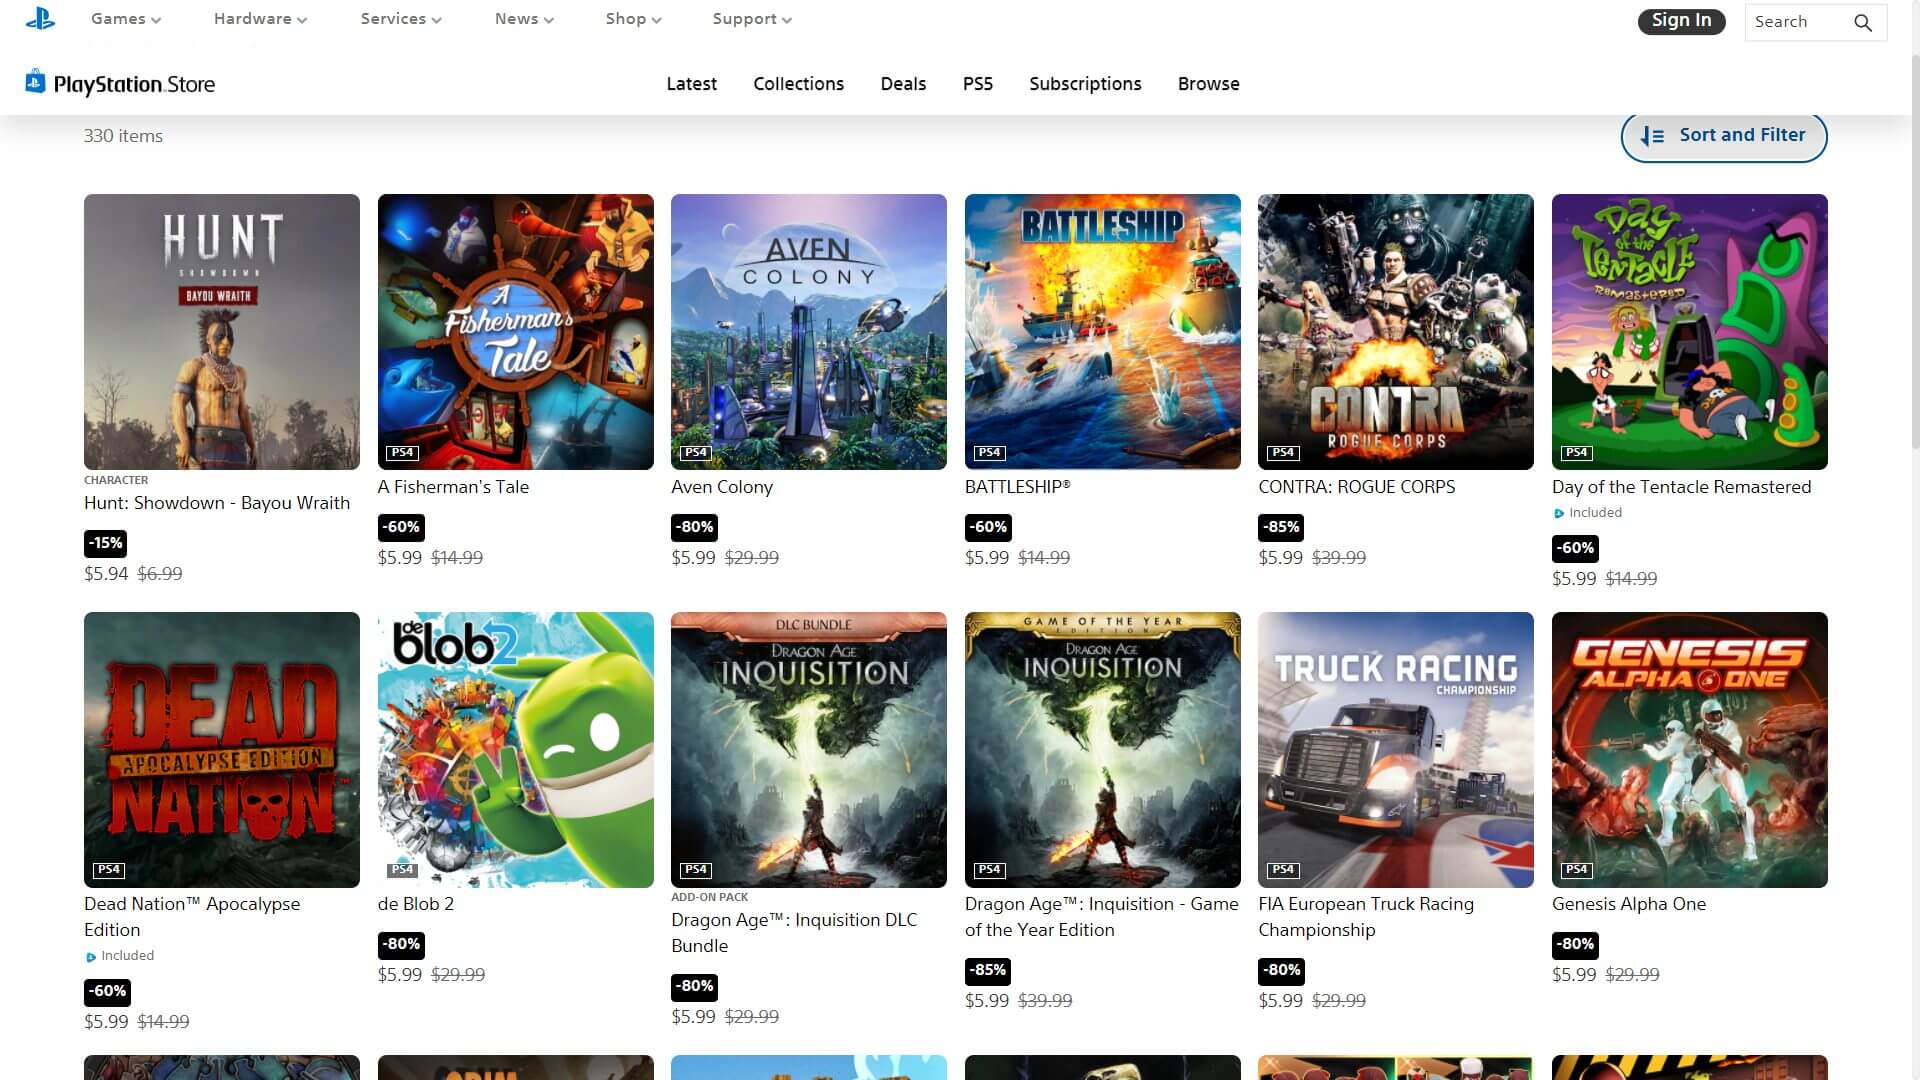Expand the Games dropdown menu

125,19
